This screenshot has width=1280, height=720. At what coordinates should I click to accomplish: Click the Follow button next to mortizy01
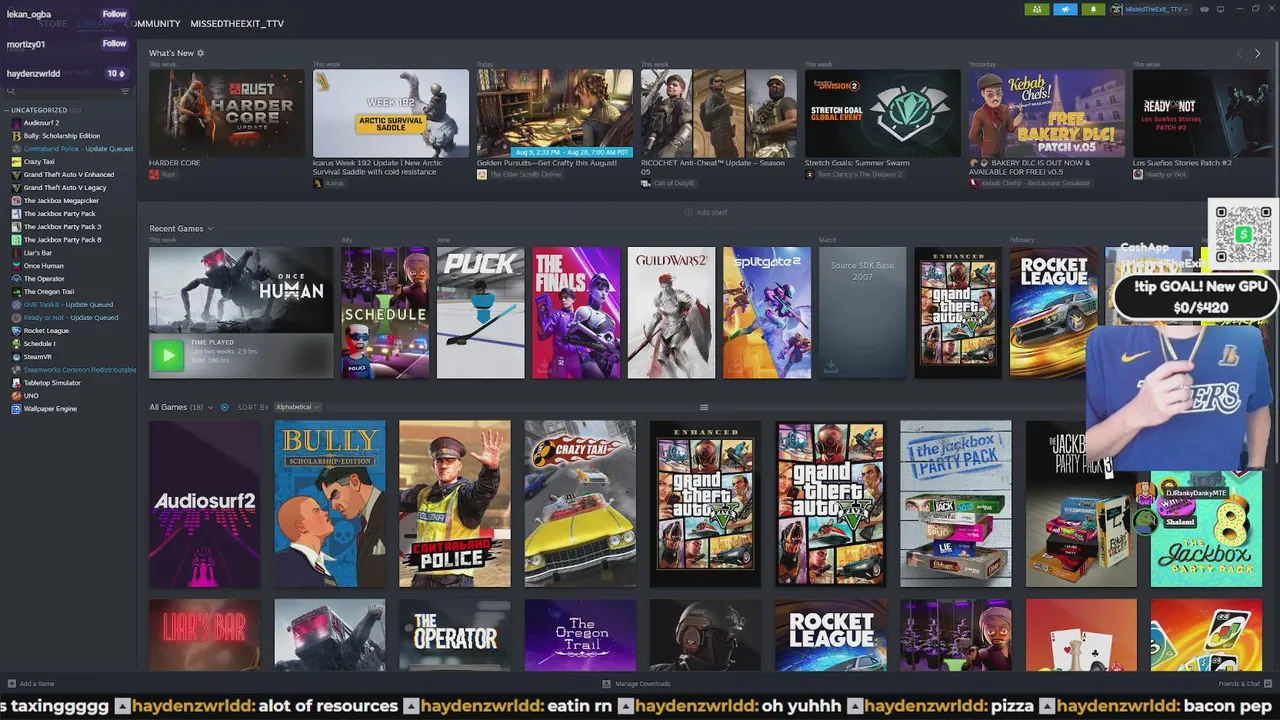point(114,44)
